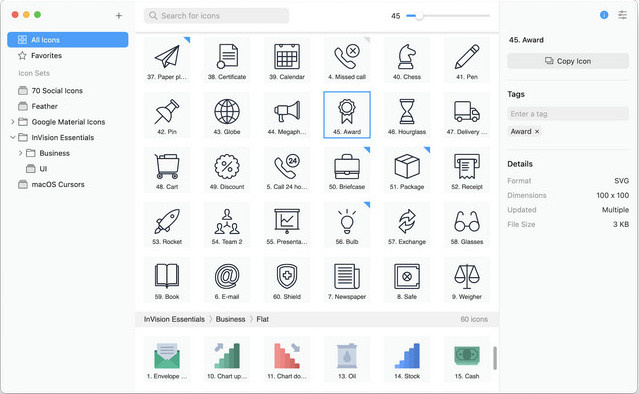
Task: Select the Missed call icon
Action: click(x=347, y=59)
